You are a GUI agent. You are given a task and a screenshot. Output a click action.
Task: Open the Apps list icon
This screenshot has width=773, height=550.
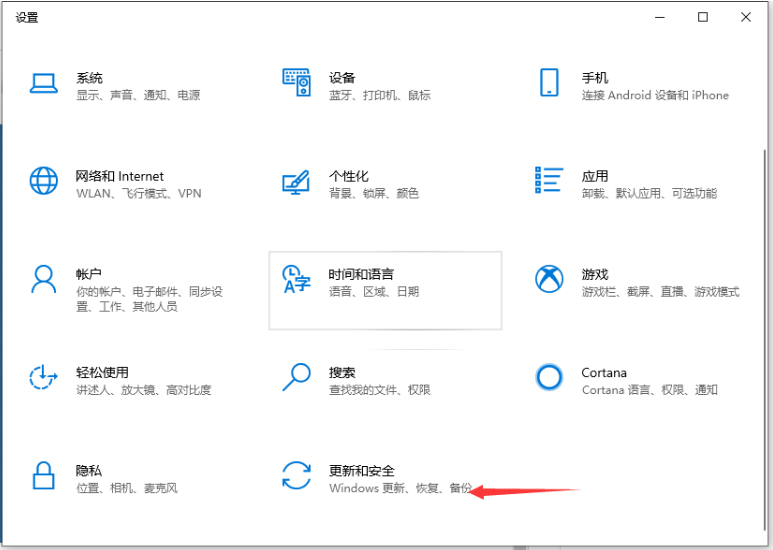549,181
